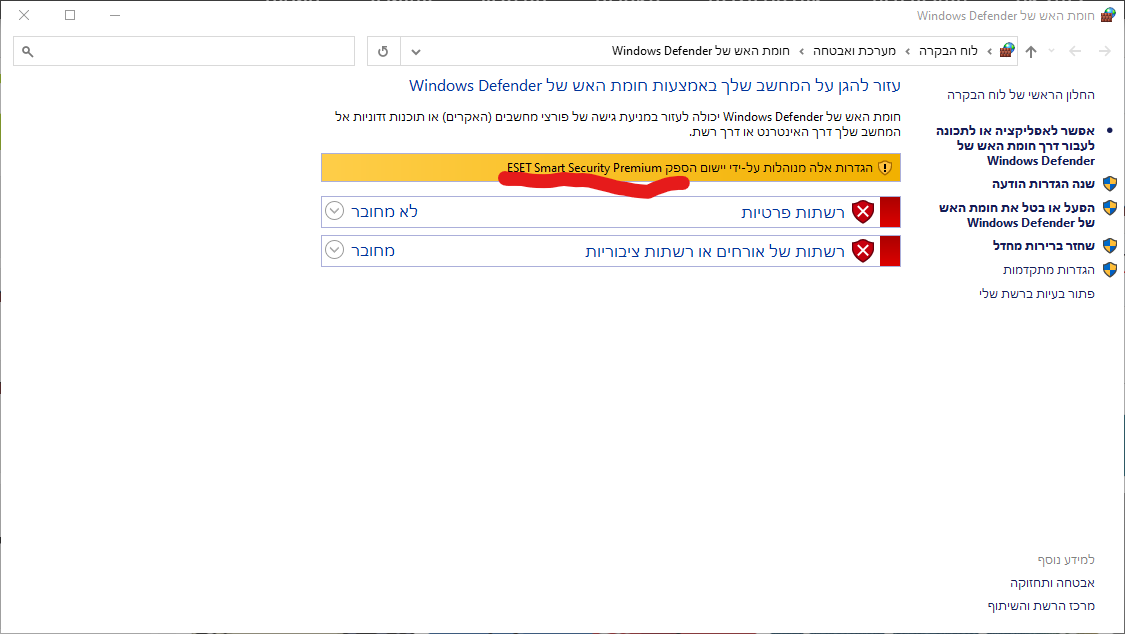Click the warning shield icon in the yellow banner
The height and width of the screenshot is (634, 1125).
pyautogui.click(x=885, y=168)
